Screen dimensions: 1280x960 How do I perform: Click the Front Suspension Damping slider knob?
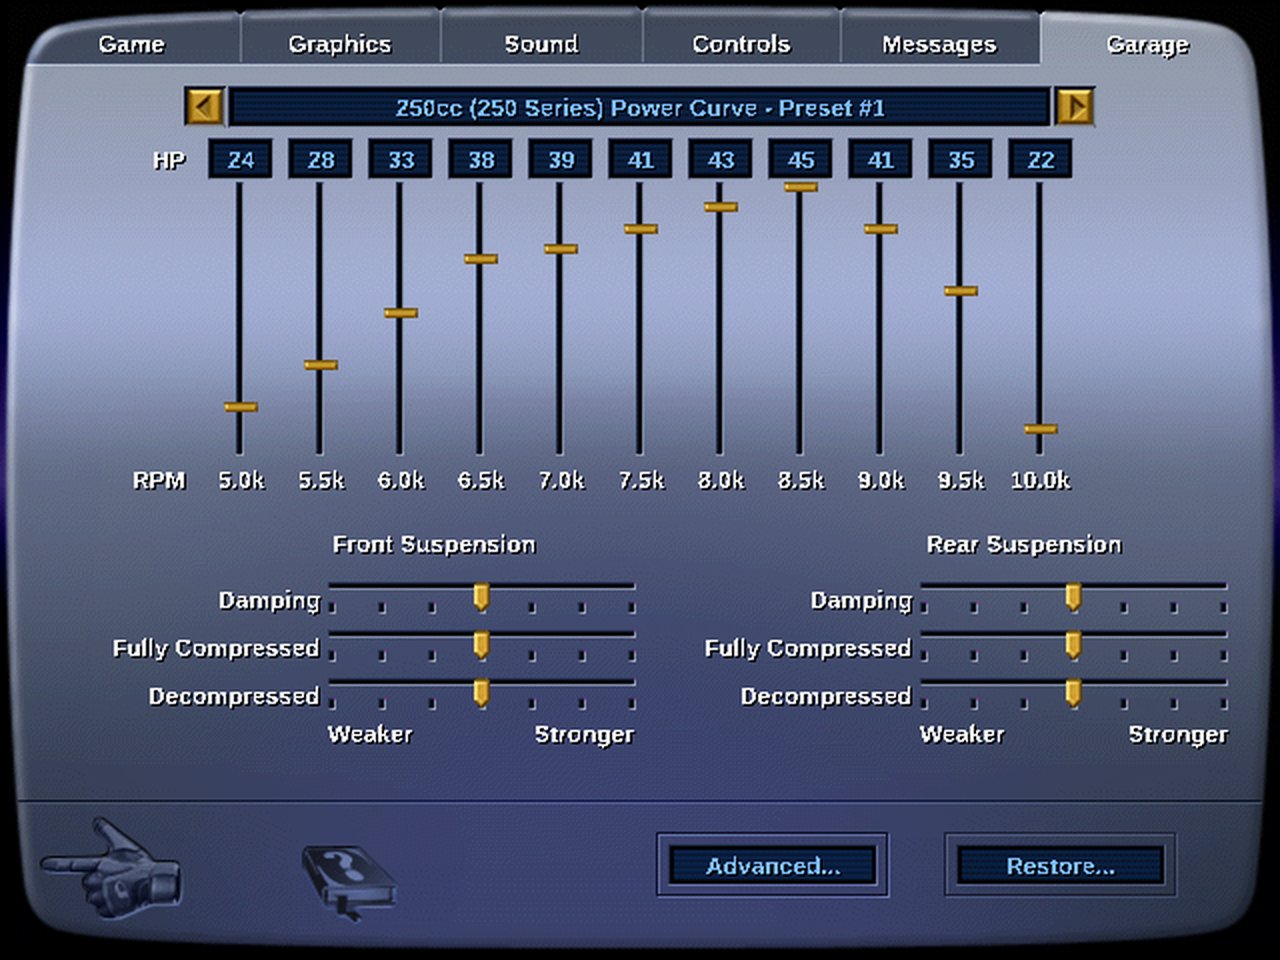pyautogui.click(x=481, y=597)
